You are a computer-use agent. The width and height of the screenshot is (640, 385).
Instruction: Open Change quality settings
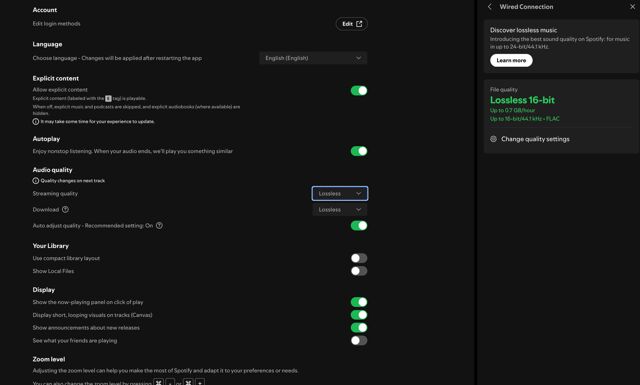click(535, 139)
